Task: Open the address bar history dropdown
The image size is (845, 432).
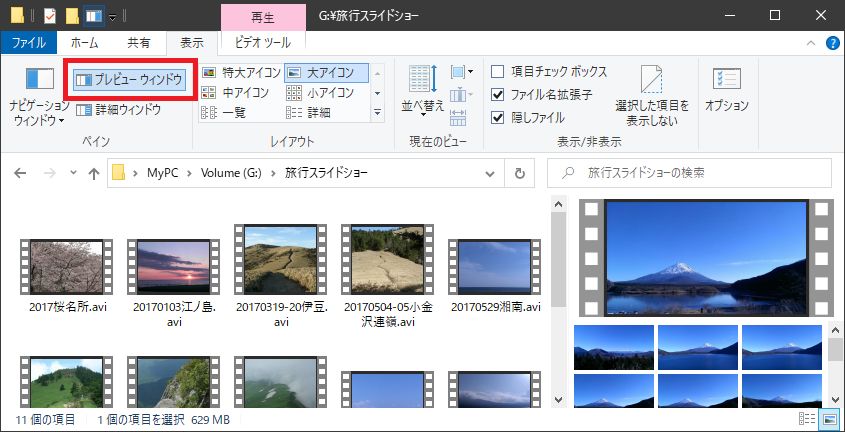Action: click(x=490, y=173)
